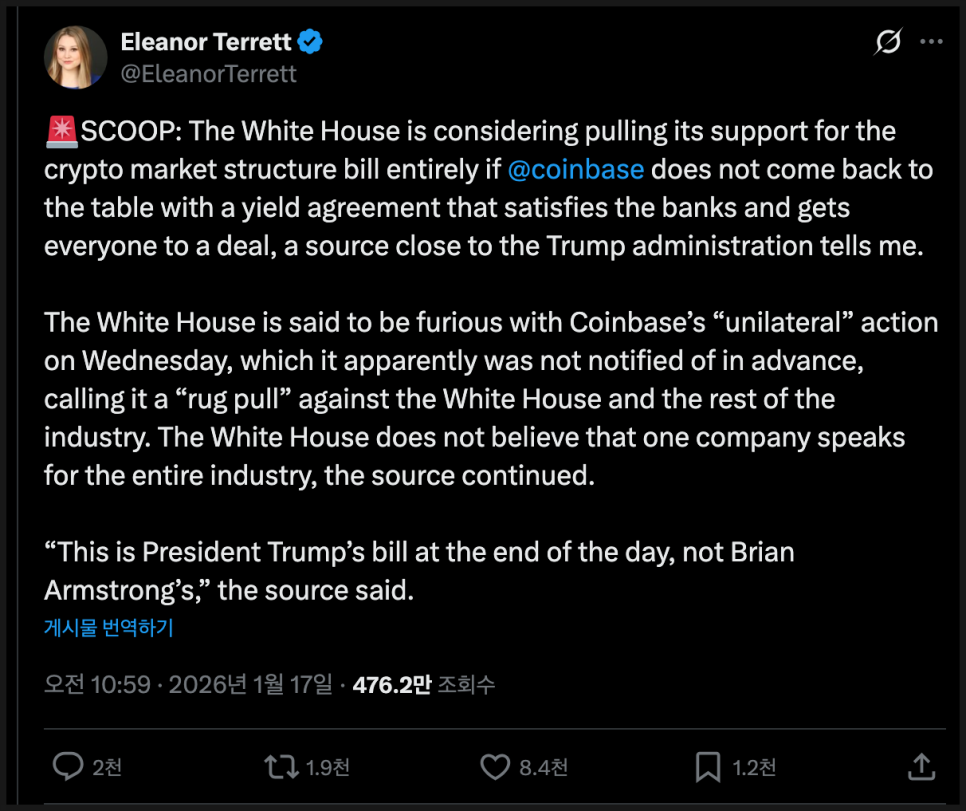Open the @coinbase mention link

coord(575,169)
